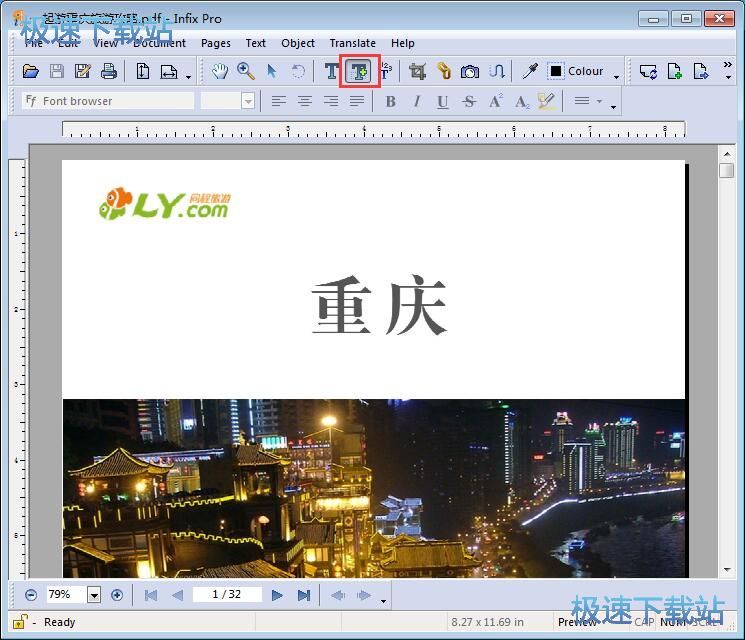Open the Help menu
The height and width of the screenshot is (640, 745).
403,43
